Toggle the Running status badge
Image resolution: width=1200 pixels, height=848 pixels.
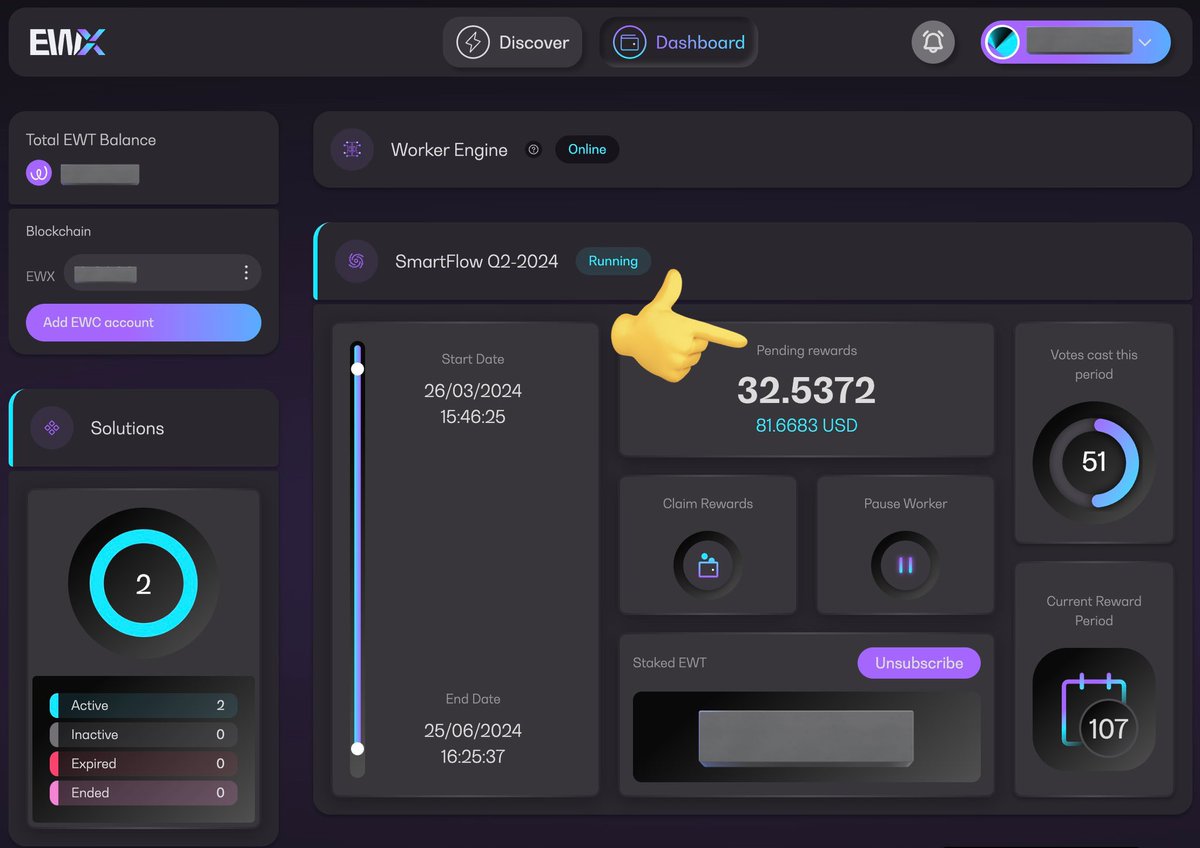[x=613, y=261]
